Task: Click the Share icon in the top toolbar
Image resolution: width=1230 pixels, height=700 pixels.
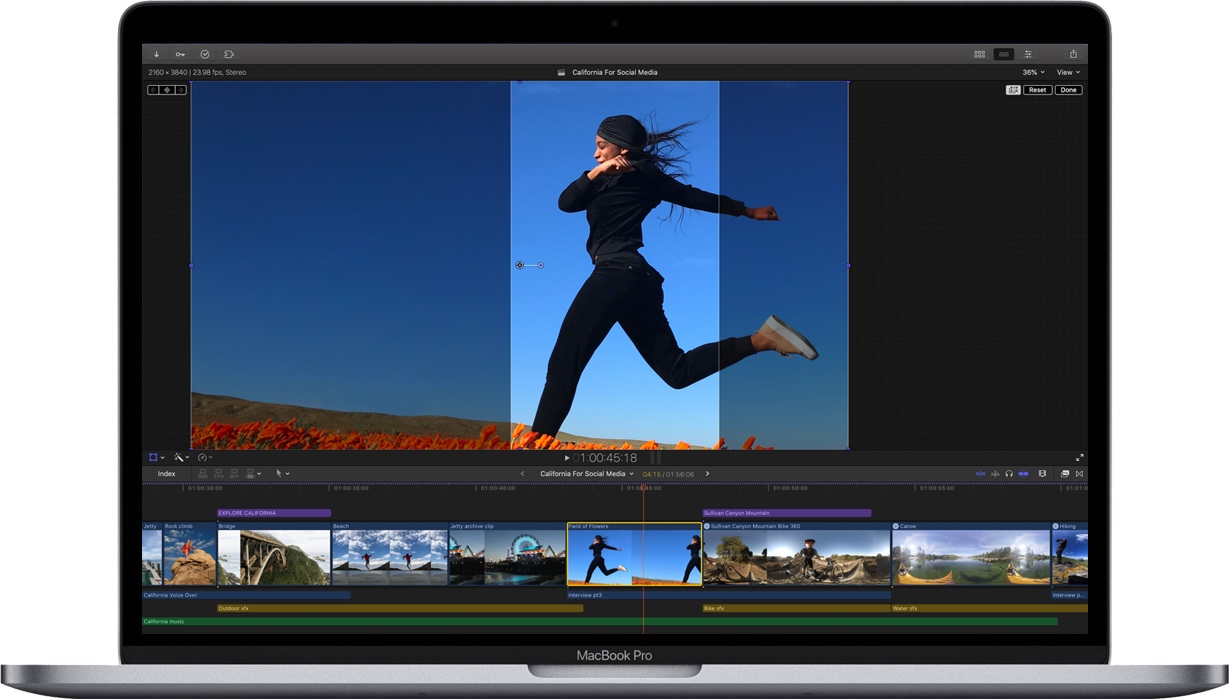Action: [x=1073, y=54]
